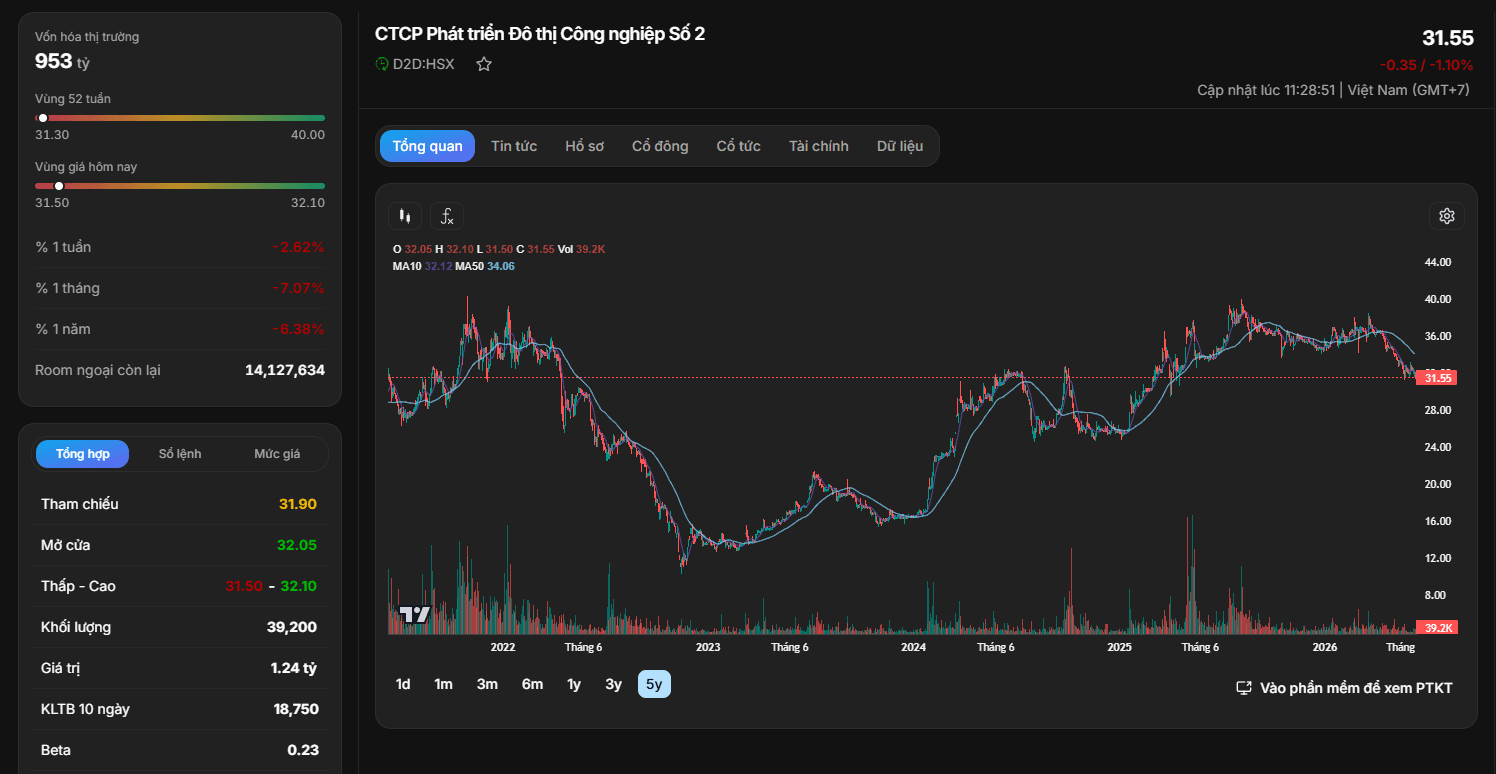Click today's price range slider marker
The width and height of the screenshot is (1496, 774).
pyautogui.click(x=59, y=186)
